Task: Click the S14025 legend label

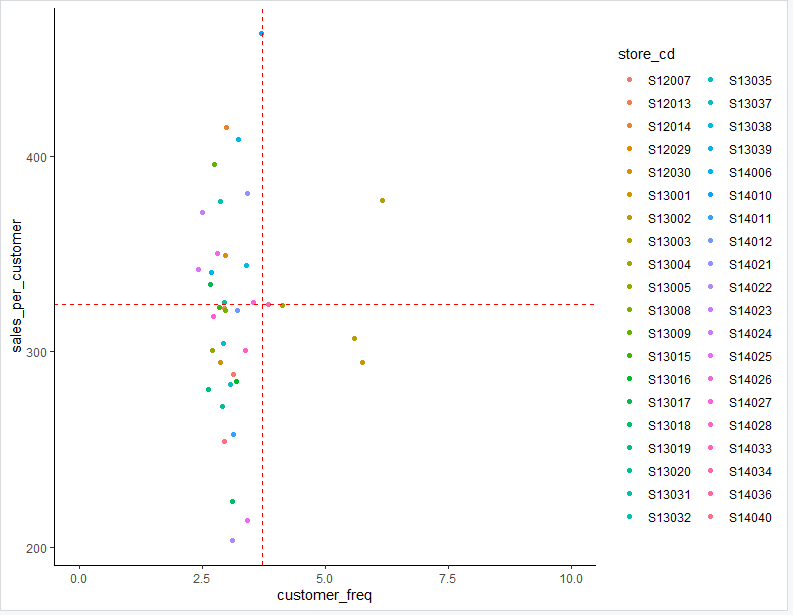Action: coord(750,357)
